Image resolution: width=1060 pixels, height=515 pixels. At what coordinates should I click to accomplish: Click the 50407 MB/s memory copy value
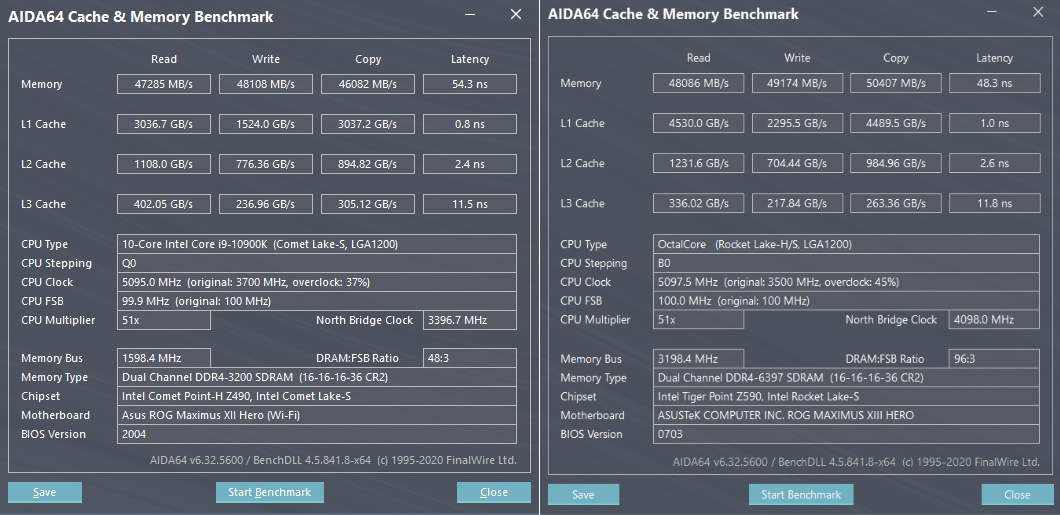tap(896, 83)
